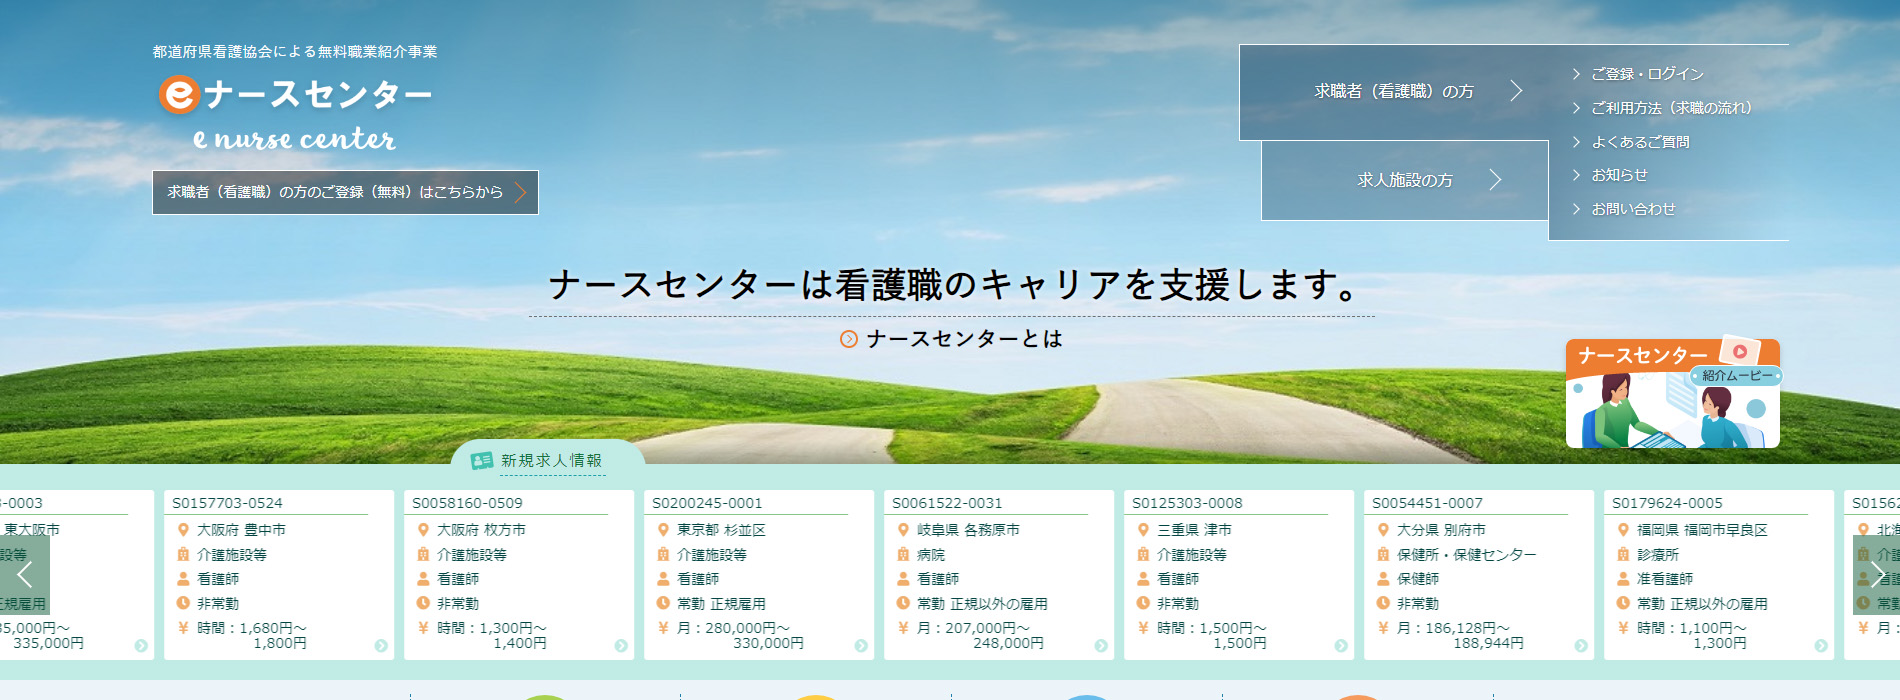Click the ナースセンターとは link
The width and height of the screenshot is (1900, 700).
(x=964, y=339)
